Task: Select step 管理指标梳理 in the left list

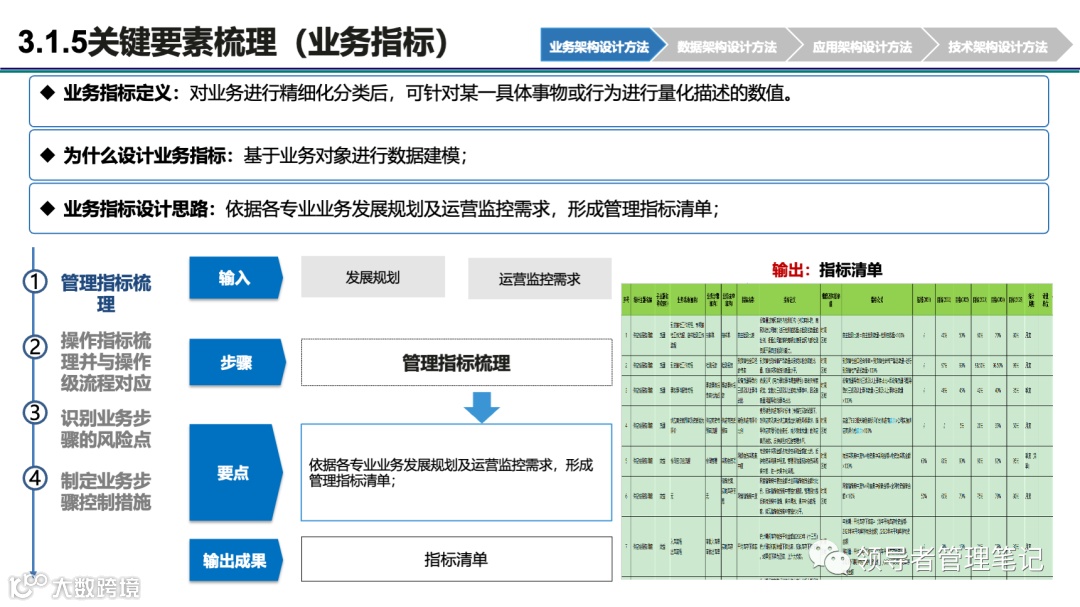Action: tap(105, 293)
